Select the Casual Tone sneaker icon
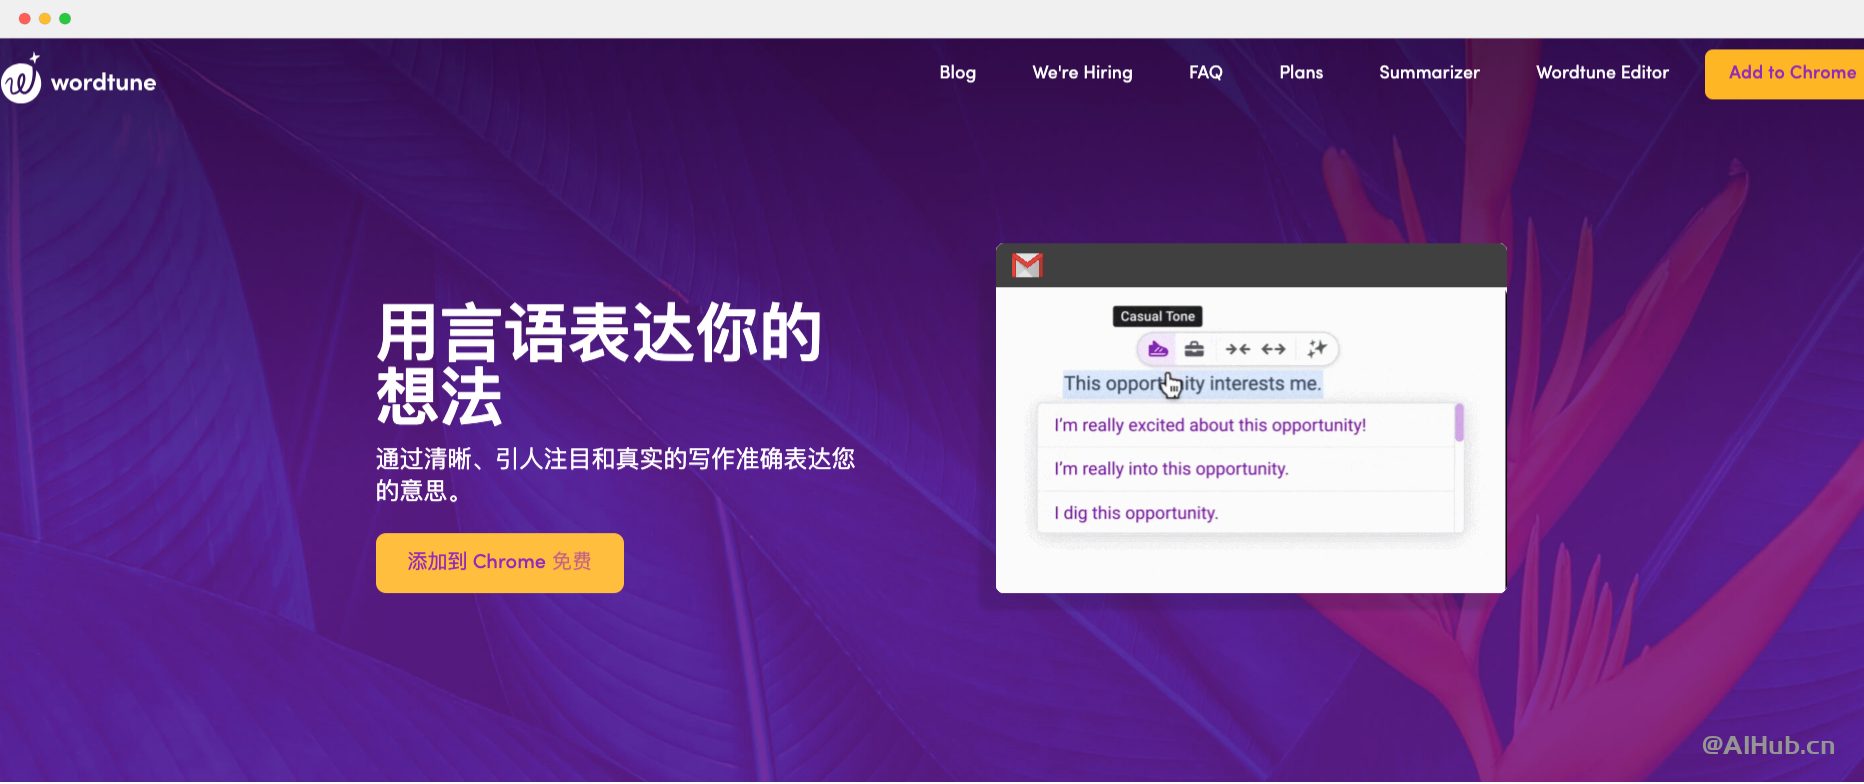This screenshot has height=784, width=1864. [1158, 349]
